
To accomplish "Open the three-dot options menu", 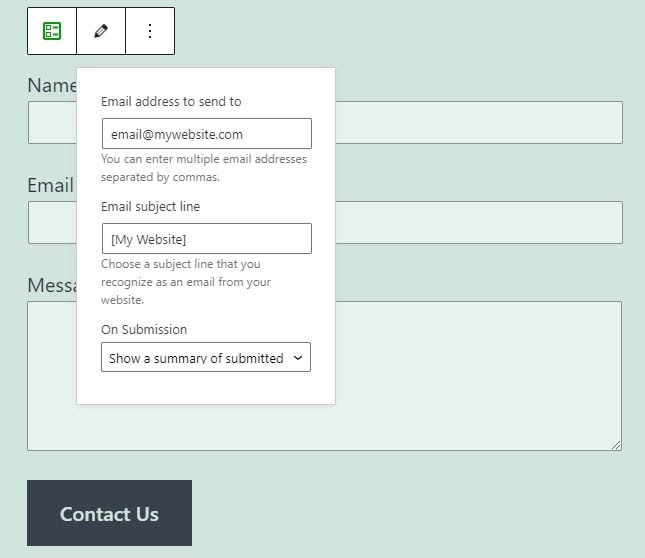I will point(150,31).
